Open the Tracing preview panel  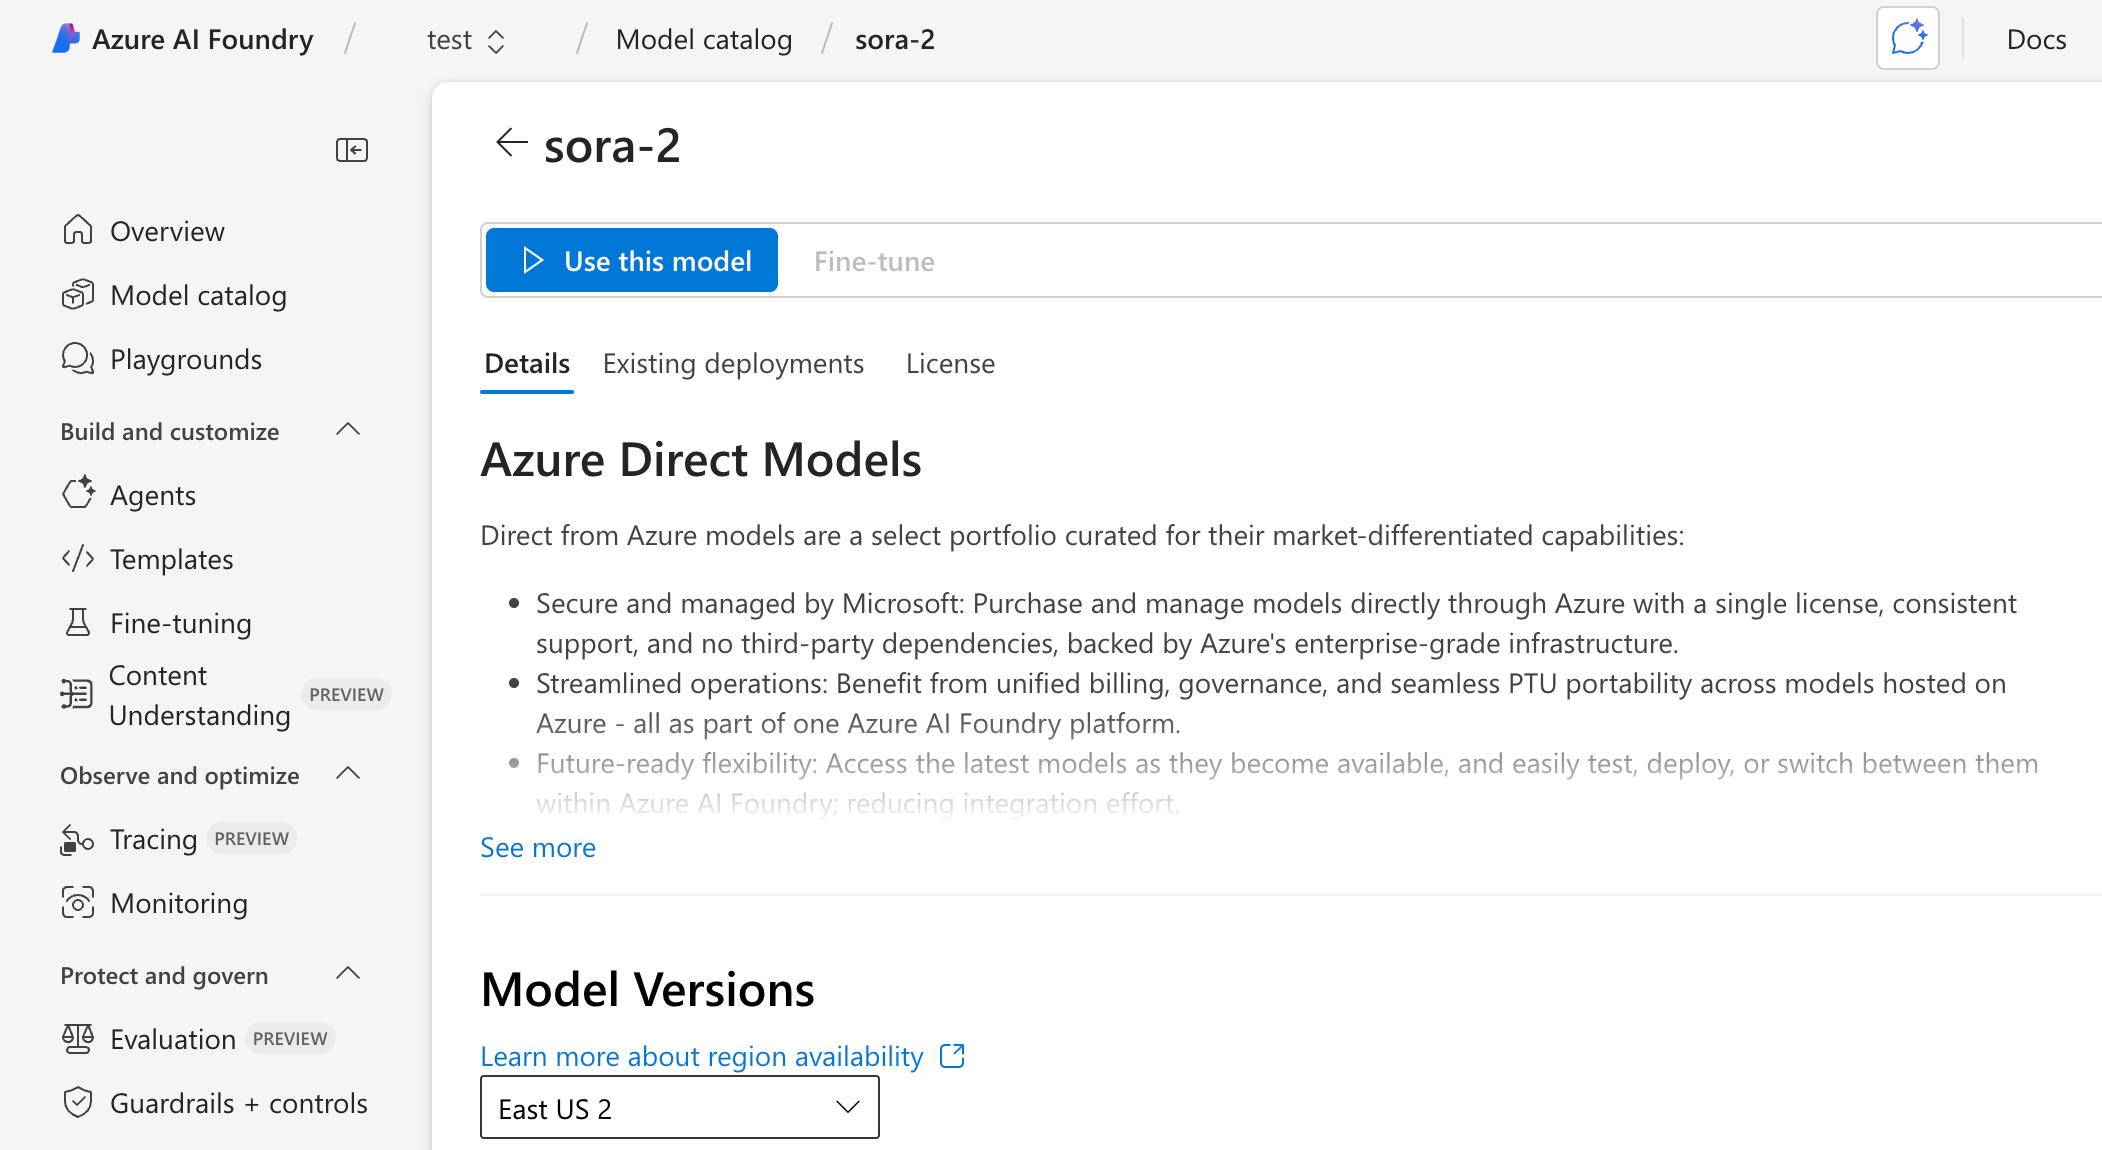[152, 839]
